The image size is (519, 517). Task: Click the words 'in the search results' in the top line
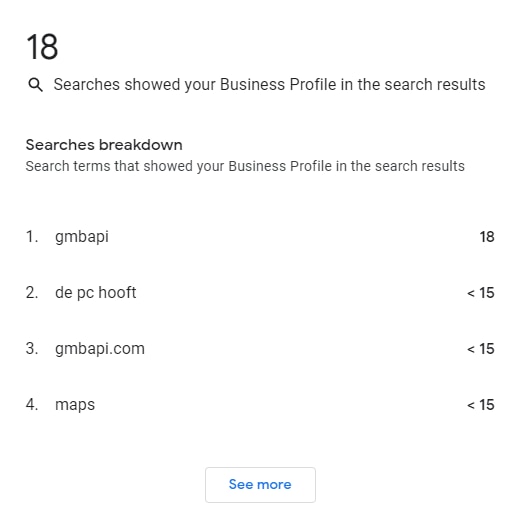(413, 85)
